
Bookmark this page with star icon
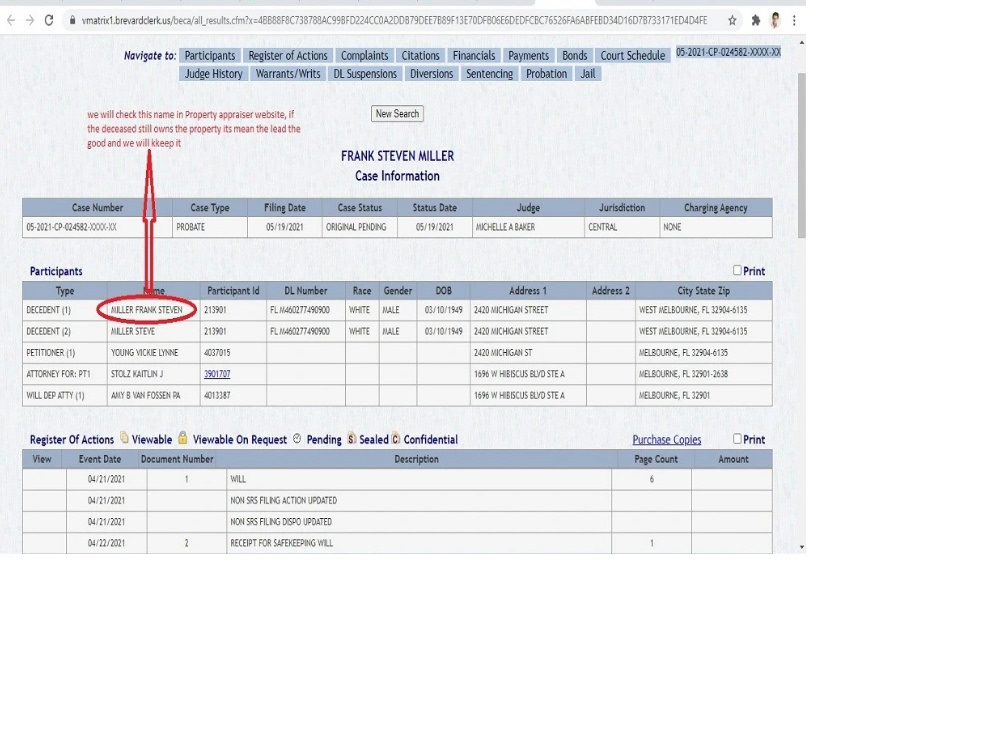coord(732,20)
